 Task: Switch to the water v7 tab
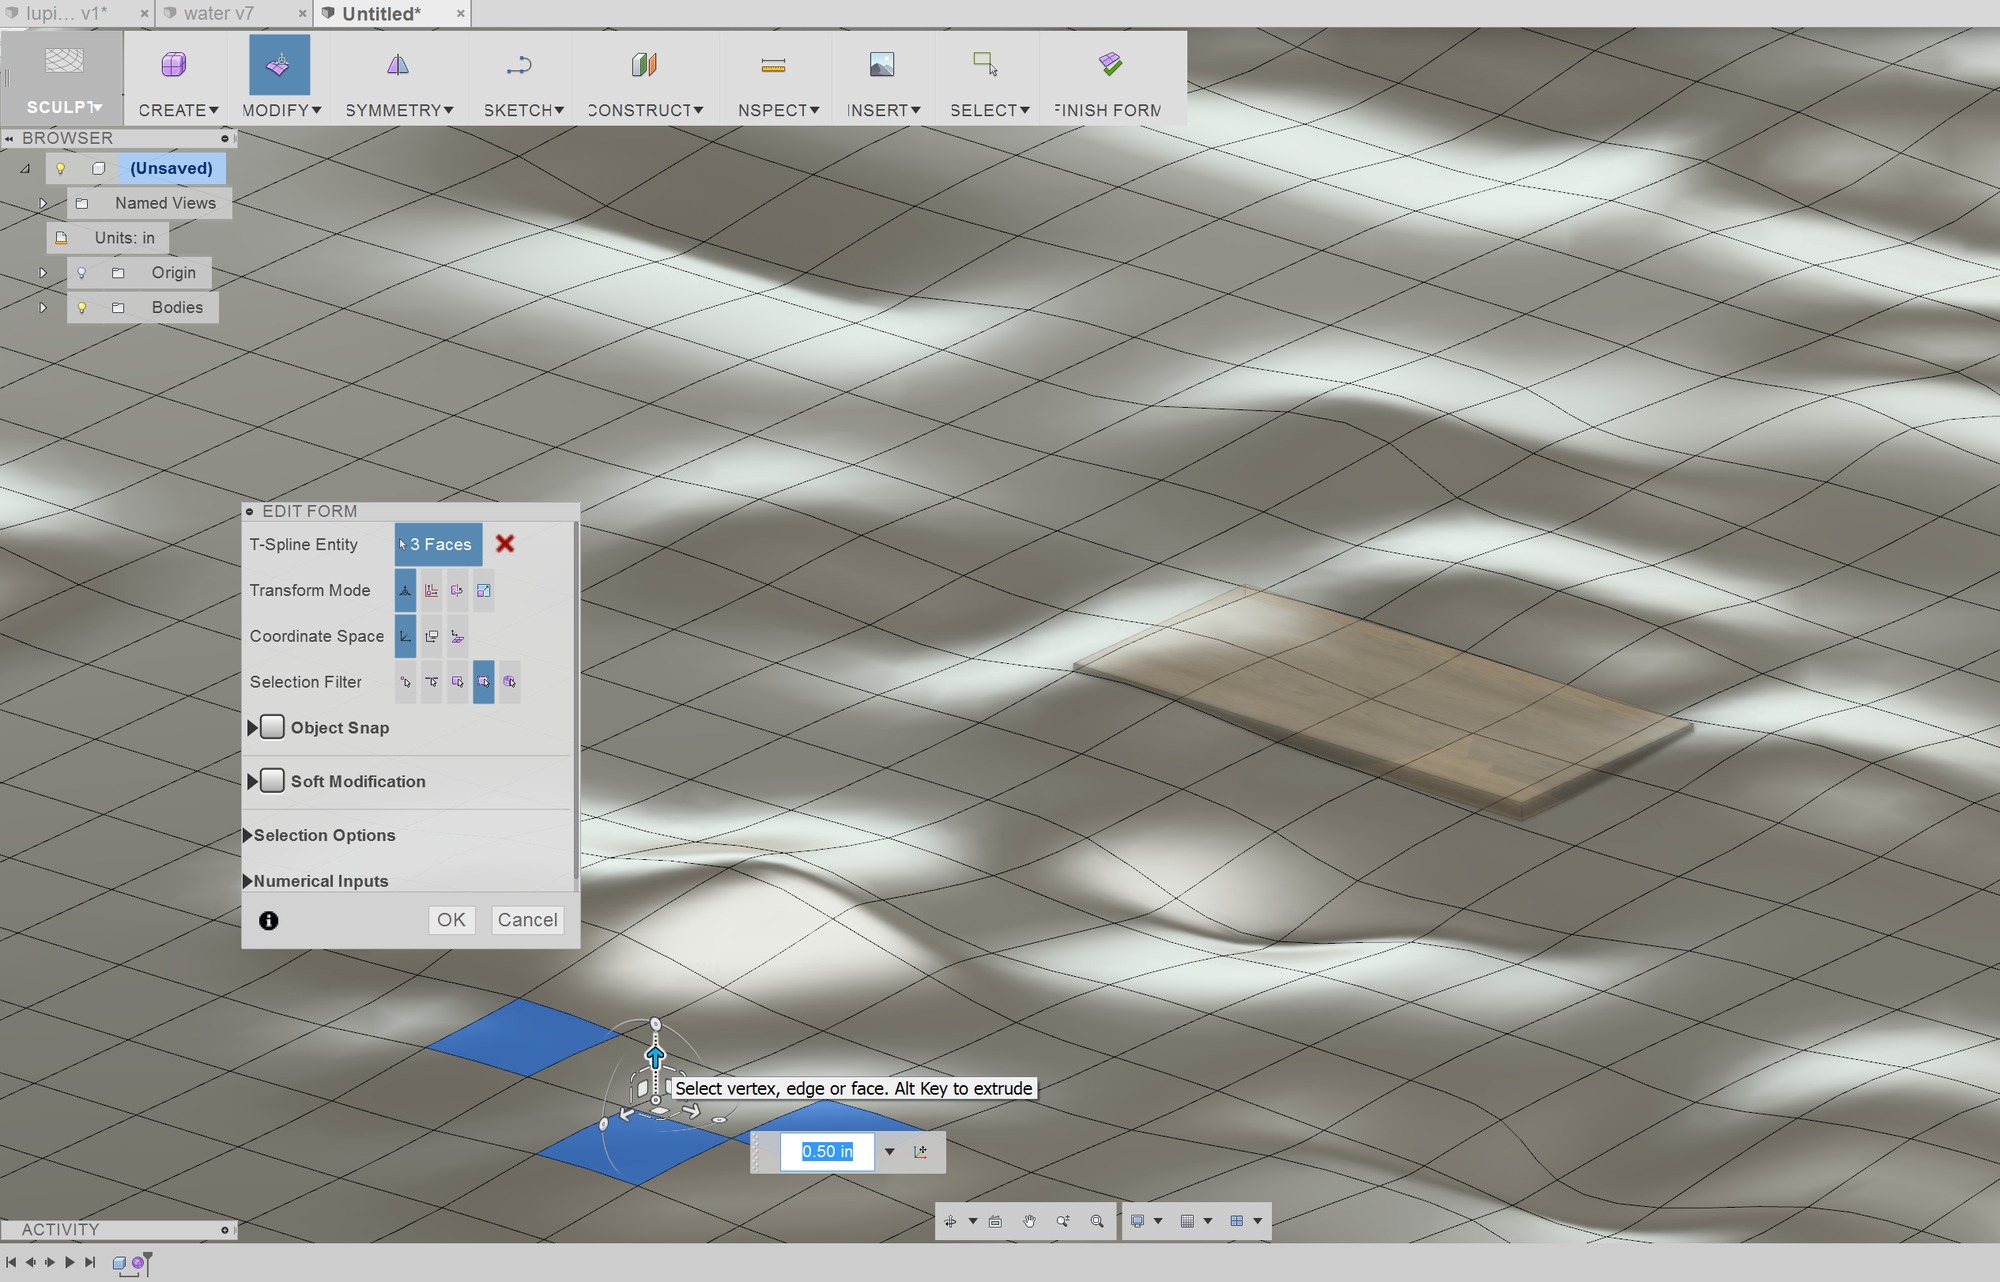coord(218,13)
